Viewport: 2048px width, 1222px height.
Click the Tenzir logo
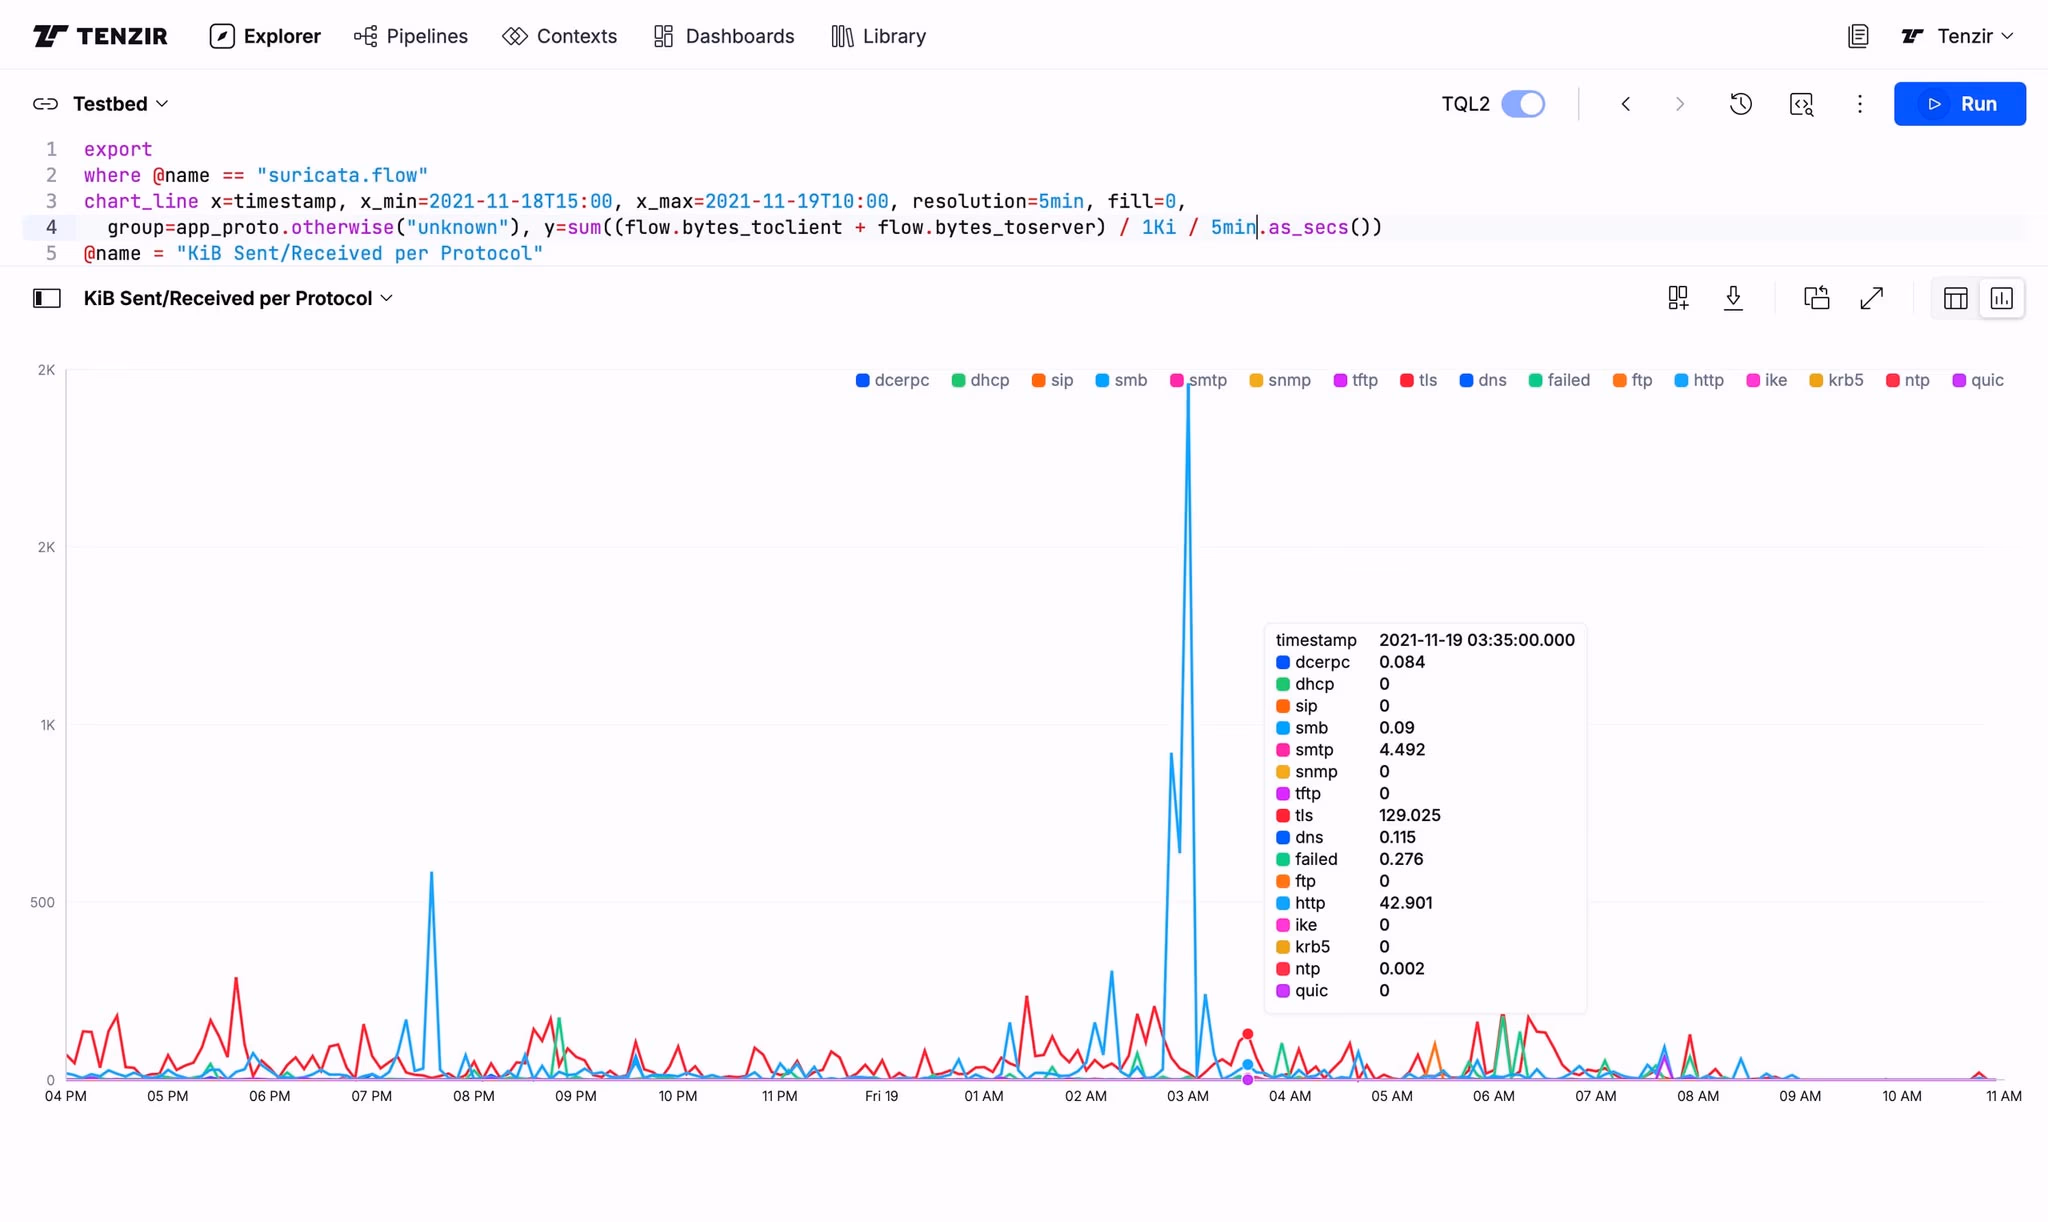(x=100, y=36)
